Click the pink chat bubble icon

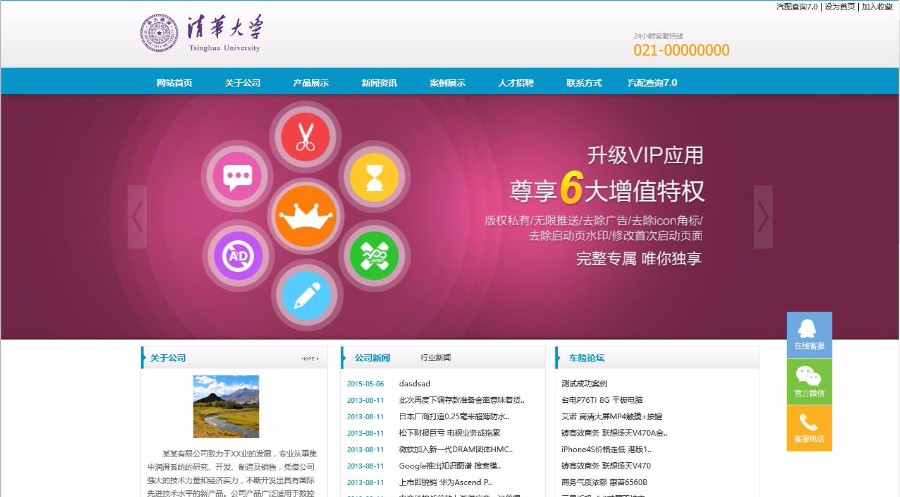point(237,177)
